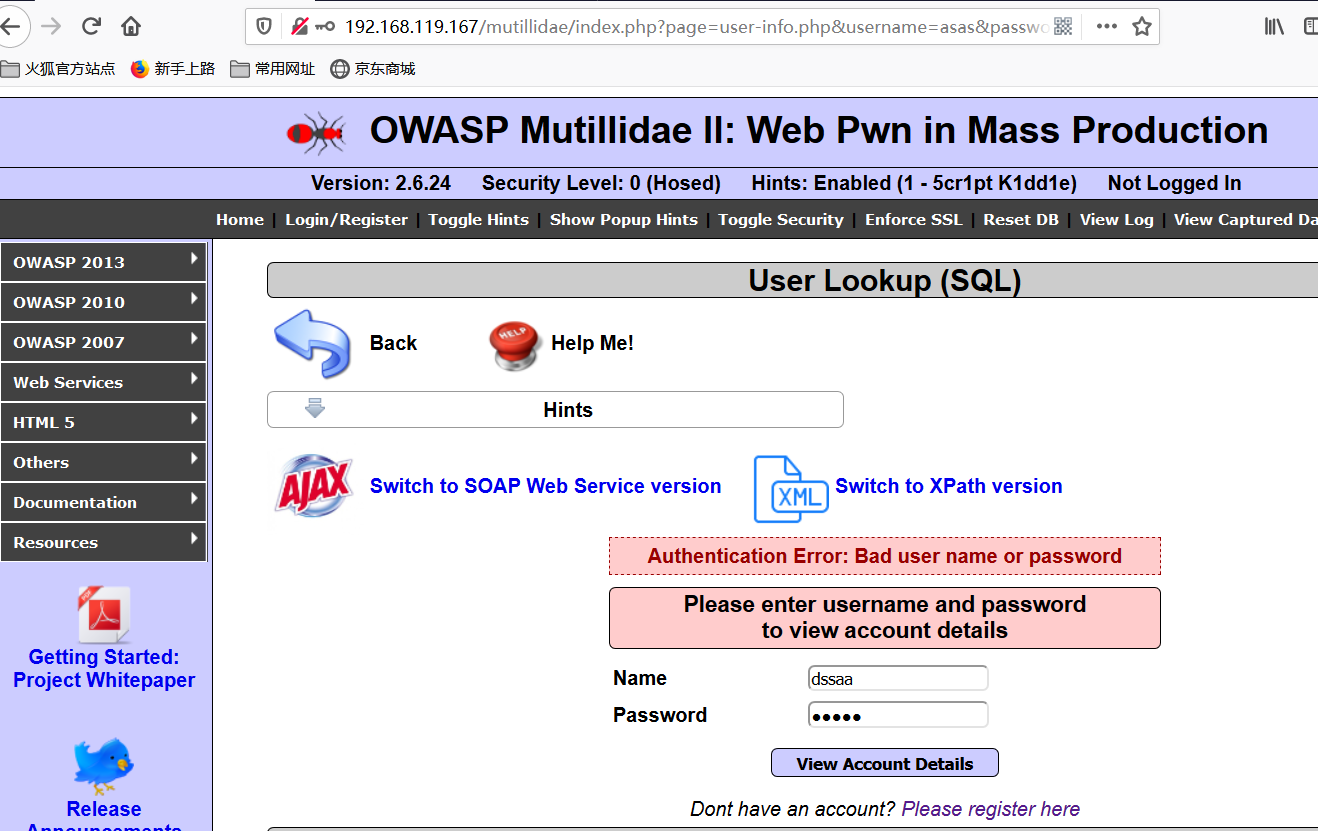Screen dimensions: 1318x831
Task: Open the Firefox Library icon
Action: 1272,26
